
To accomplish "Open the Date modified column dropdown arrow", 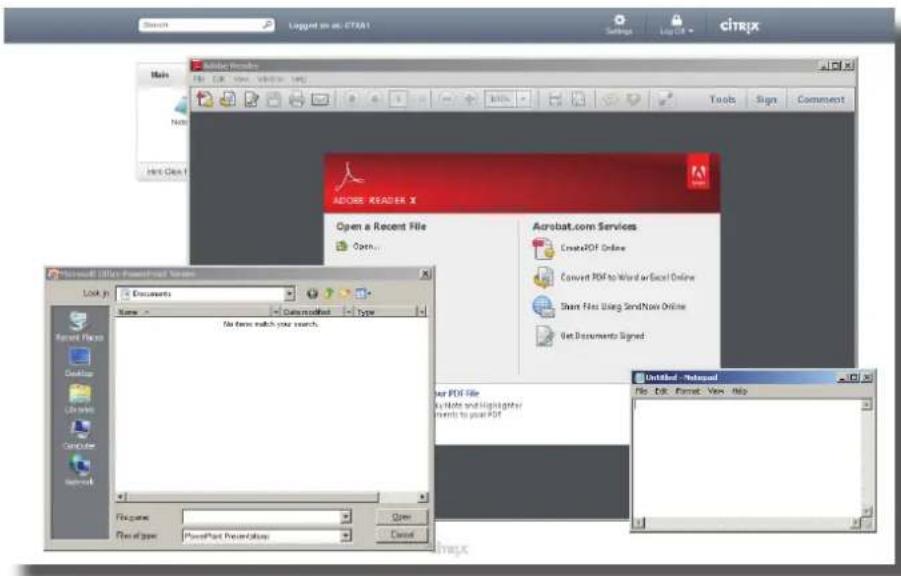I will coord(348,312).
